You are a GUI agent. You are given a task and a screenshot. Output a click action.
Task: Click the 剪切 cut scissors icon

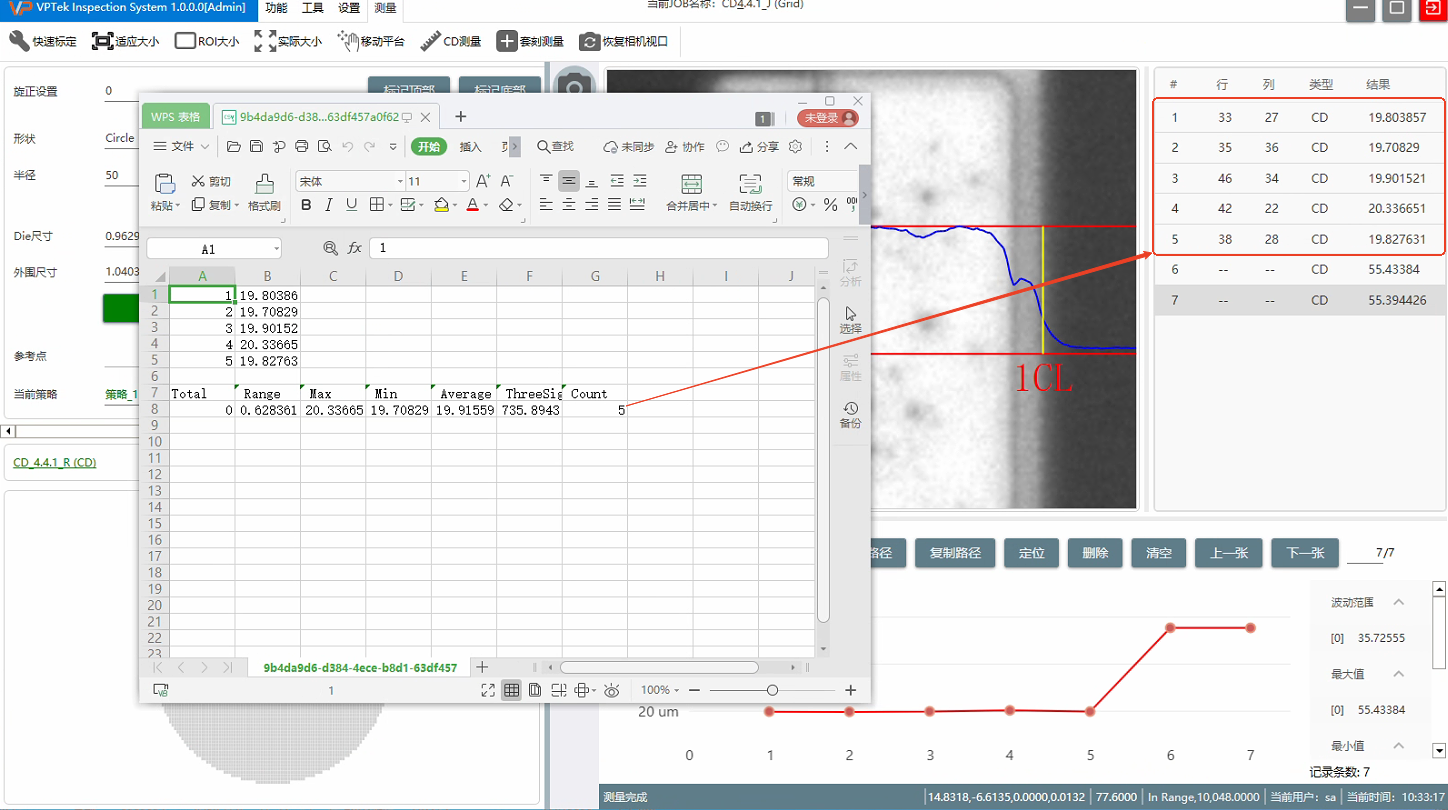click(x=198, y=181)
